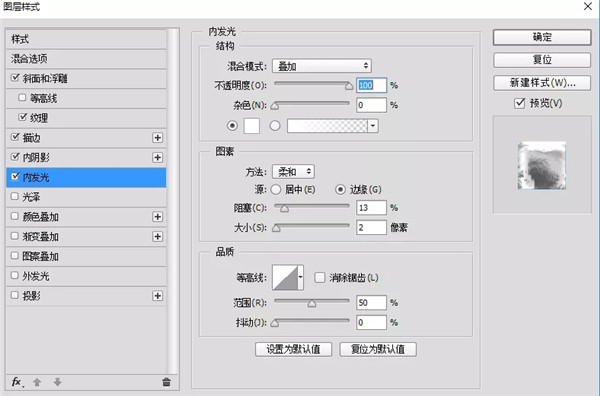Image resolution: width=600 pixels, height=396 pixels.
Task: Click the 抖动 jitter value field
Action: point(371,323)
